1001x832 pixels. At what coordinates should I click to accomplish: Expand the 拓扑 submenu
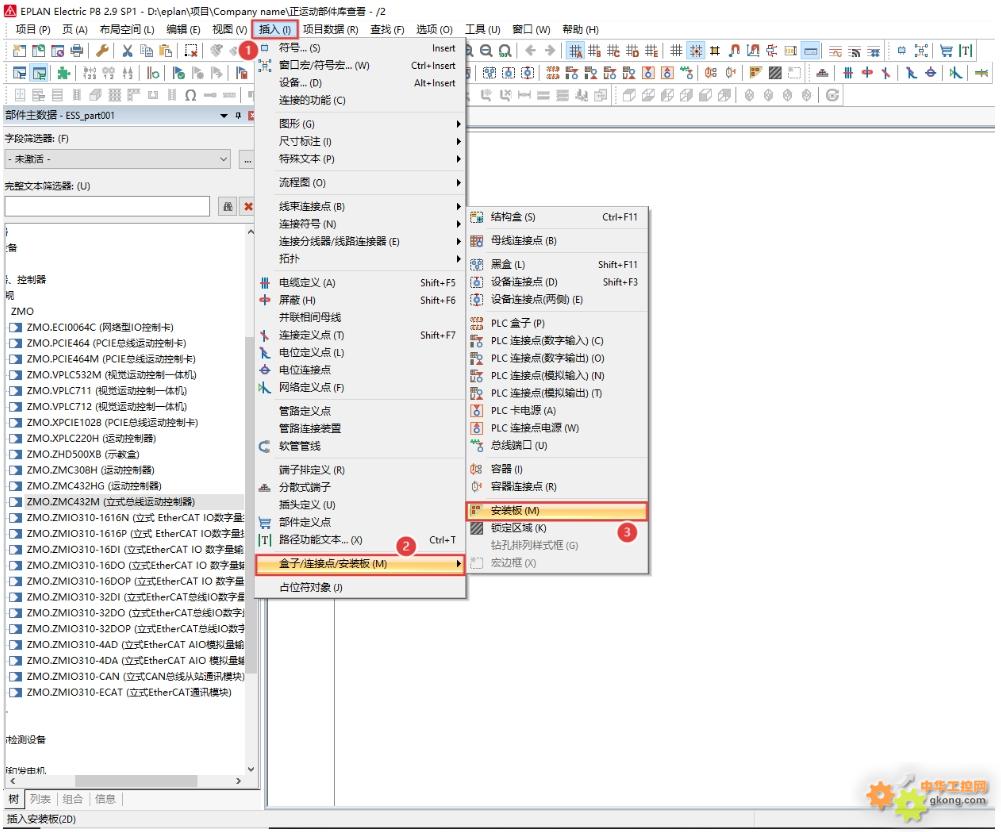[361, 259]
